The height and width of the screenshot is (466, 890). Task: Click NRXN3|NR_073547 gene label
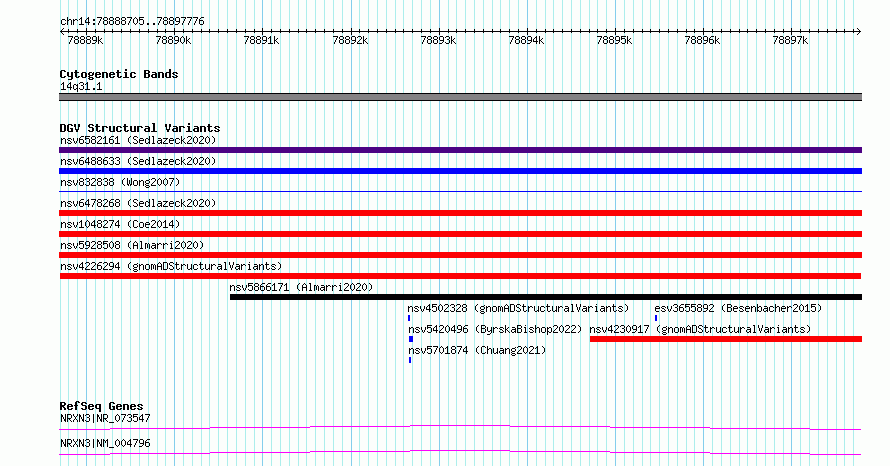pyautogui.click(x=105, y=418)
